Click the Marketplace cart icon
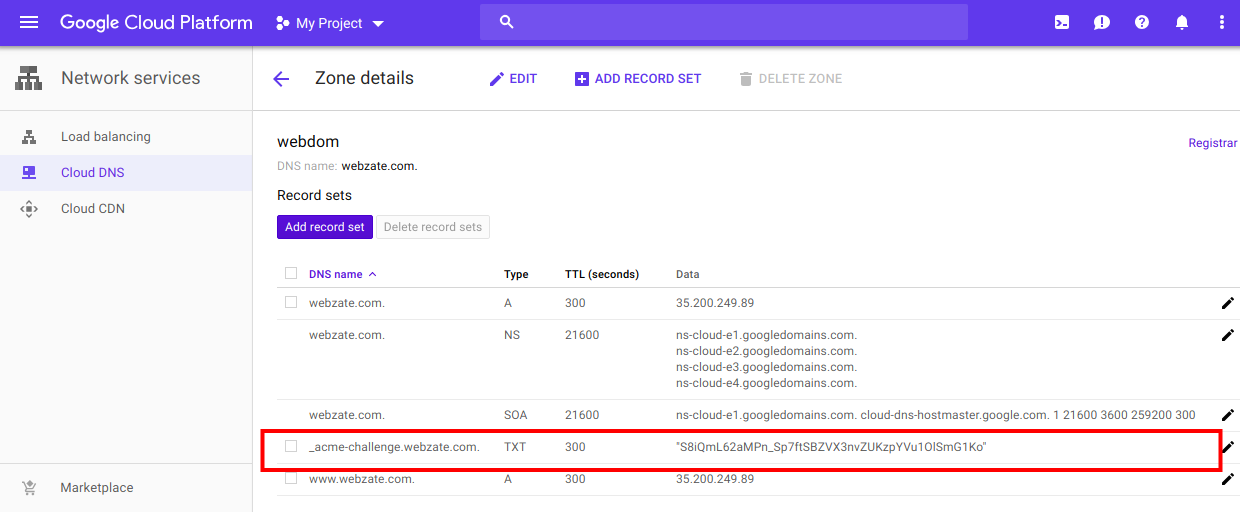The width and height of the screenshot is (1240, 512). tap(29, 488)
